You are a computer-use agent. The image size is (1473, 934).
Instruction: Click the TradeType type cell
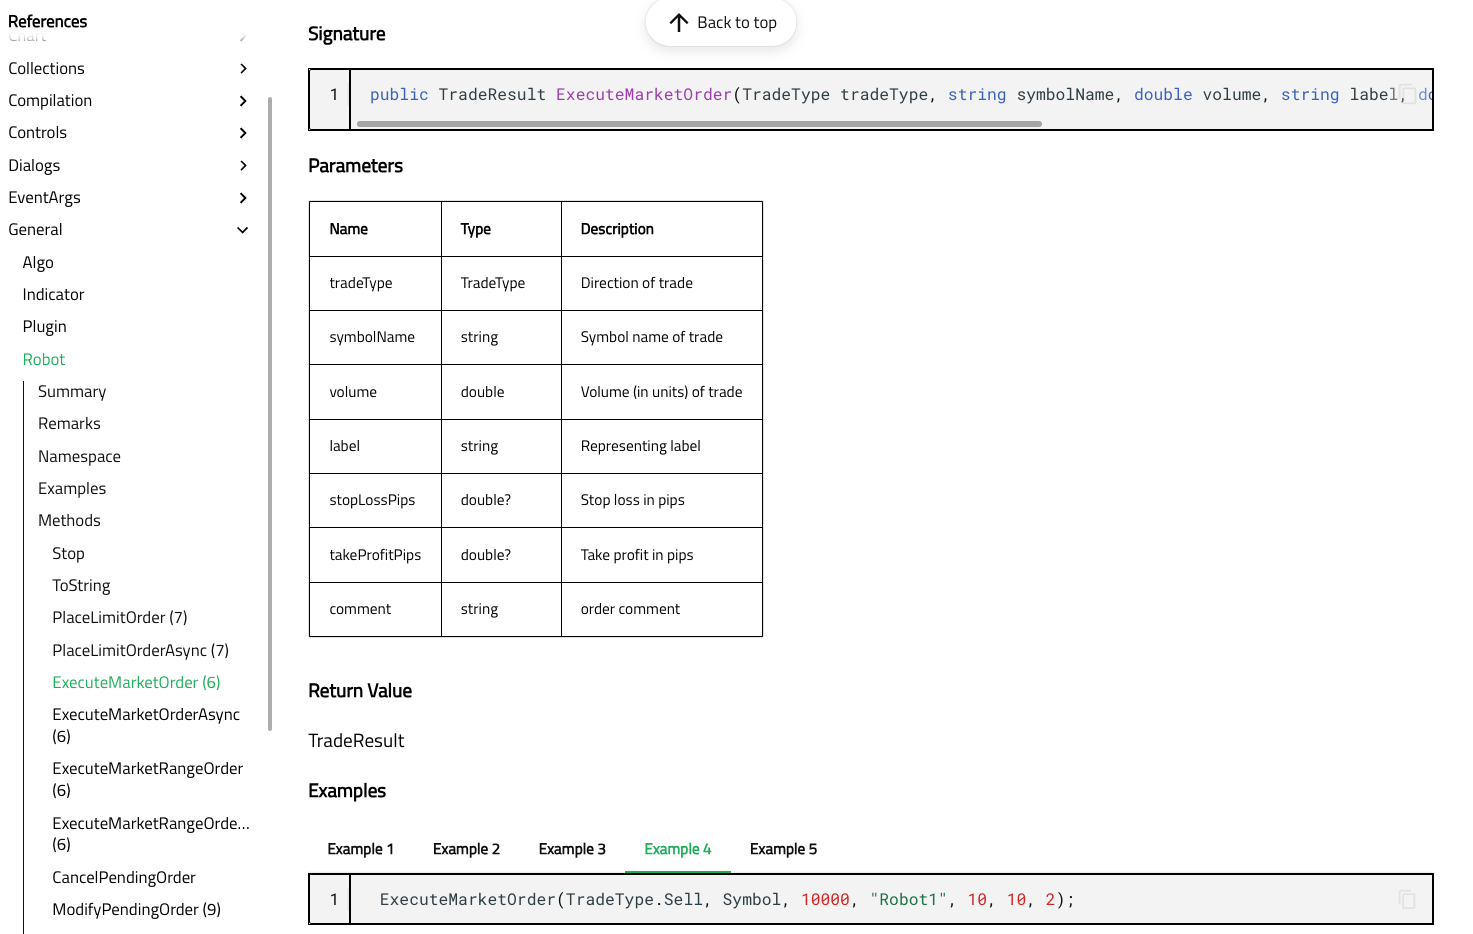tap(501, 283)
